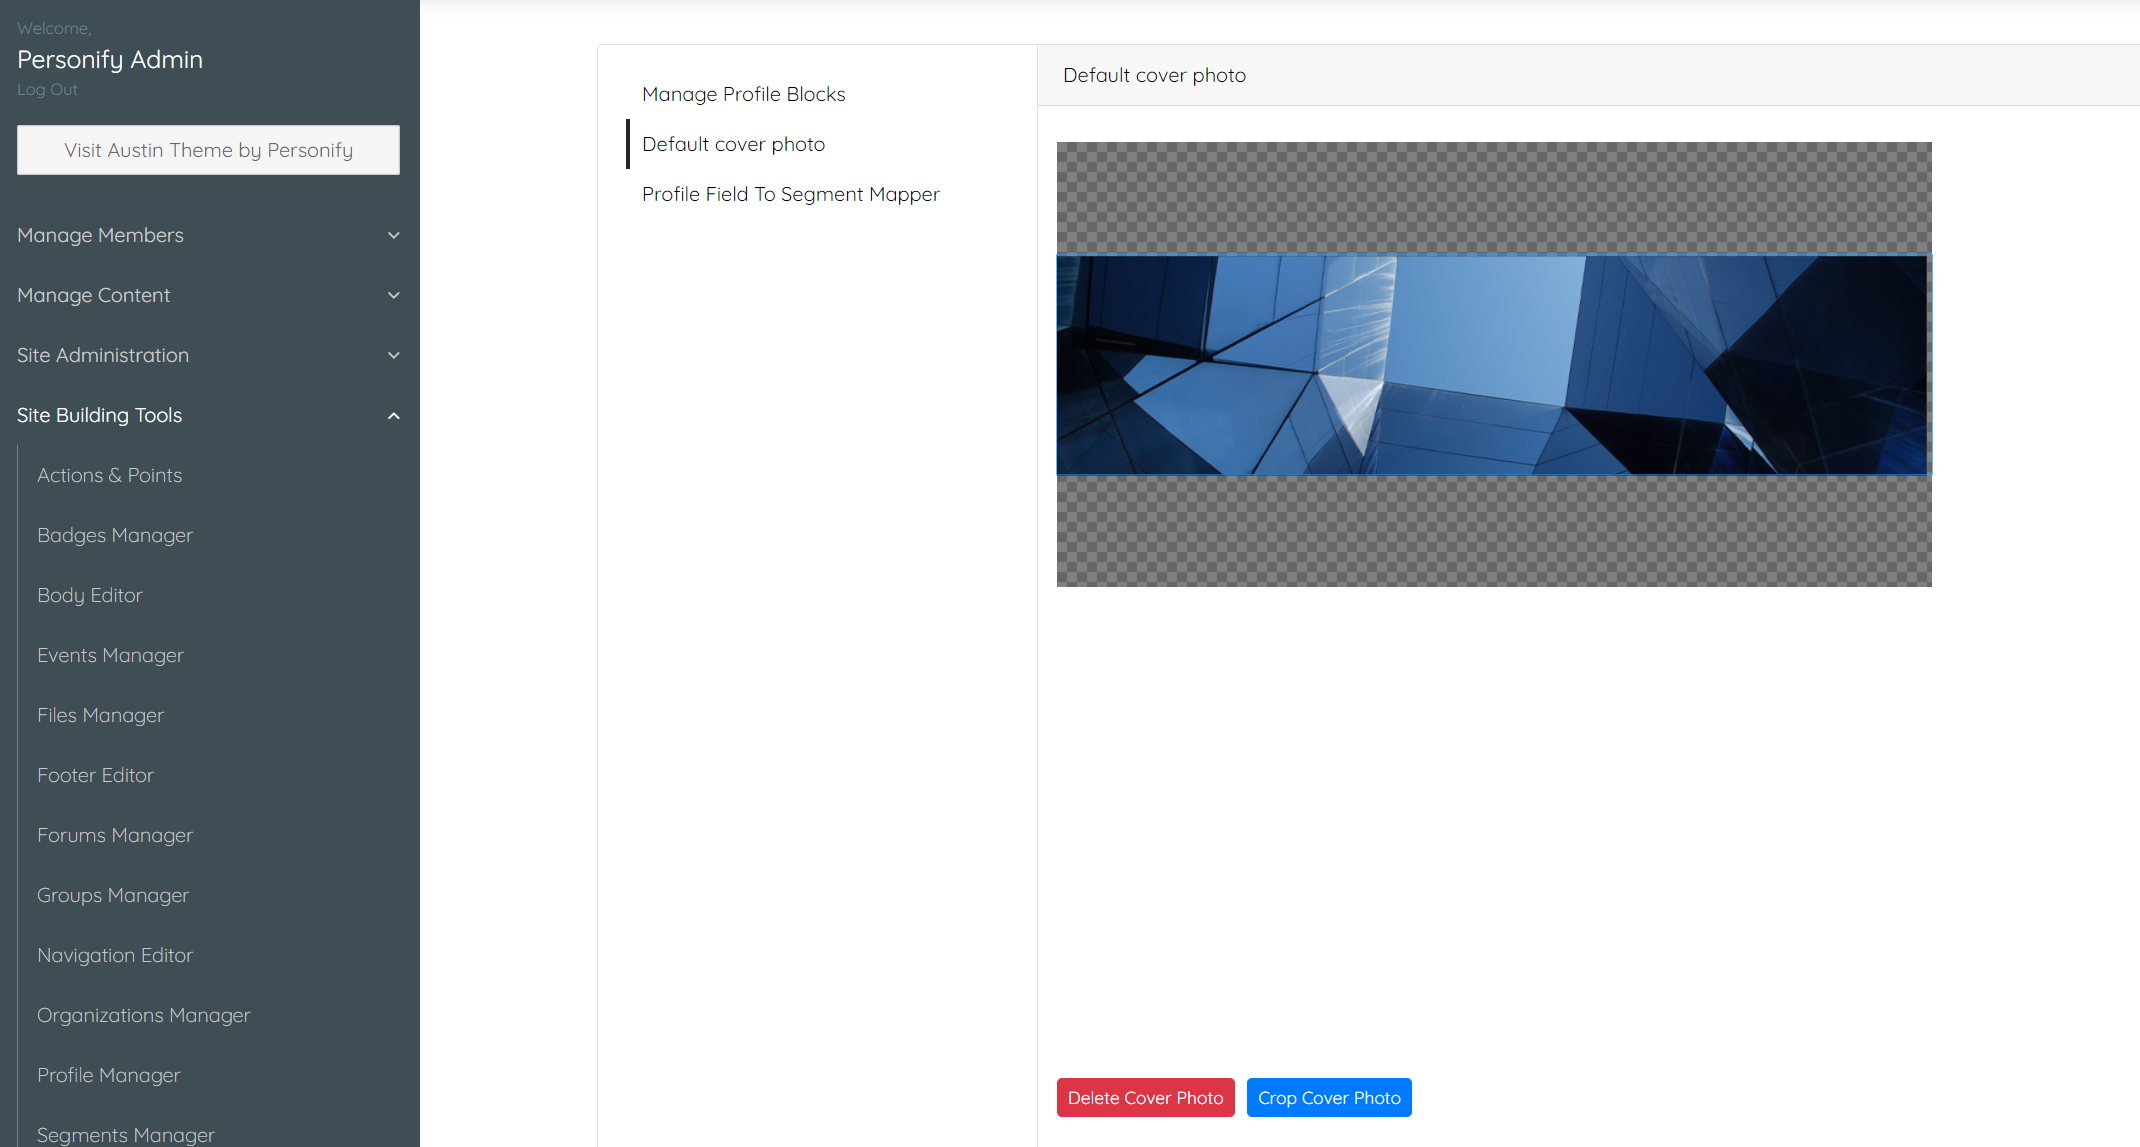Open Badges Manager
Image resolution: width=2140 pixels, height=1147 pixels.
(x=115, y=535)
